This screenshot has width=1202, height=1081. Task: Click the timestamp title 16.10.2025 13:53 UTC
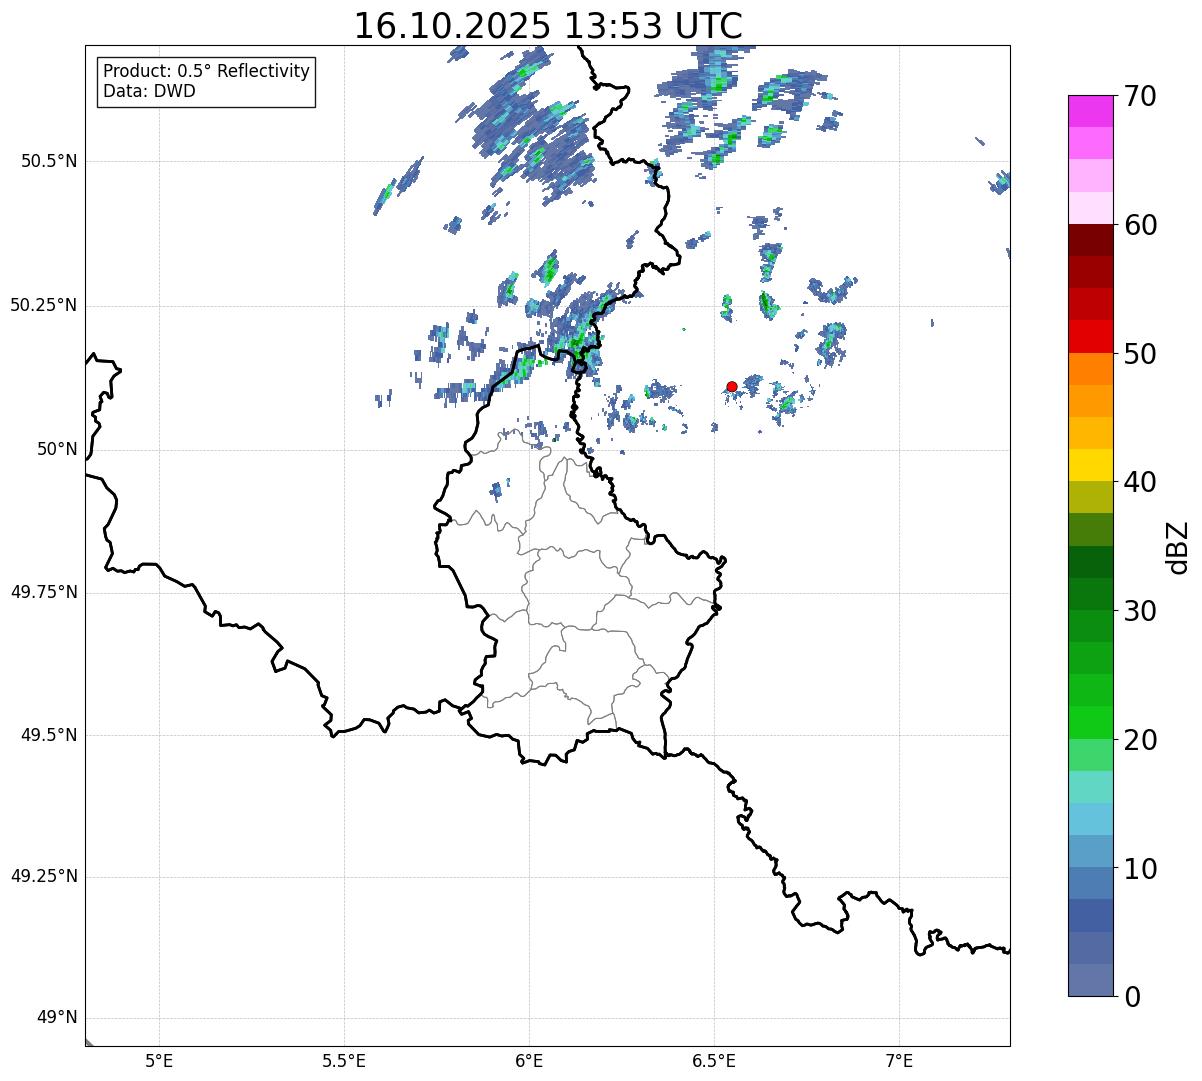(x=548, y=26)
